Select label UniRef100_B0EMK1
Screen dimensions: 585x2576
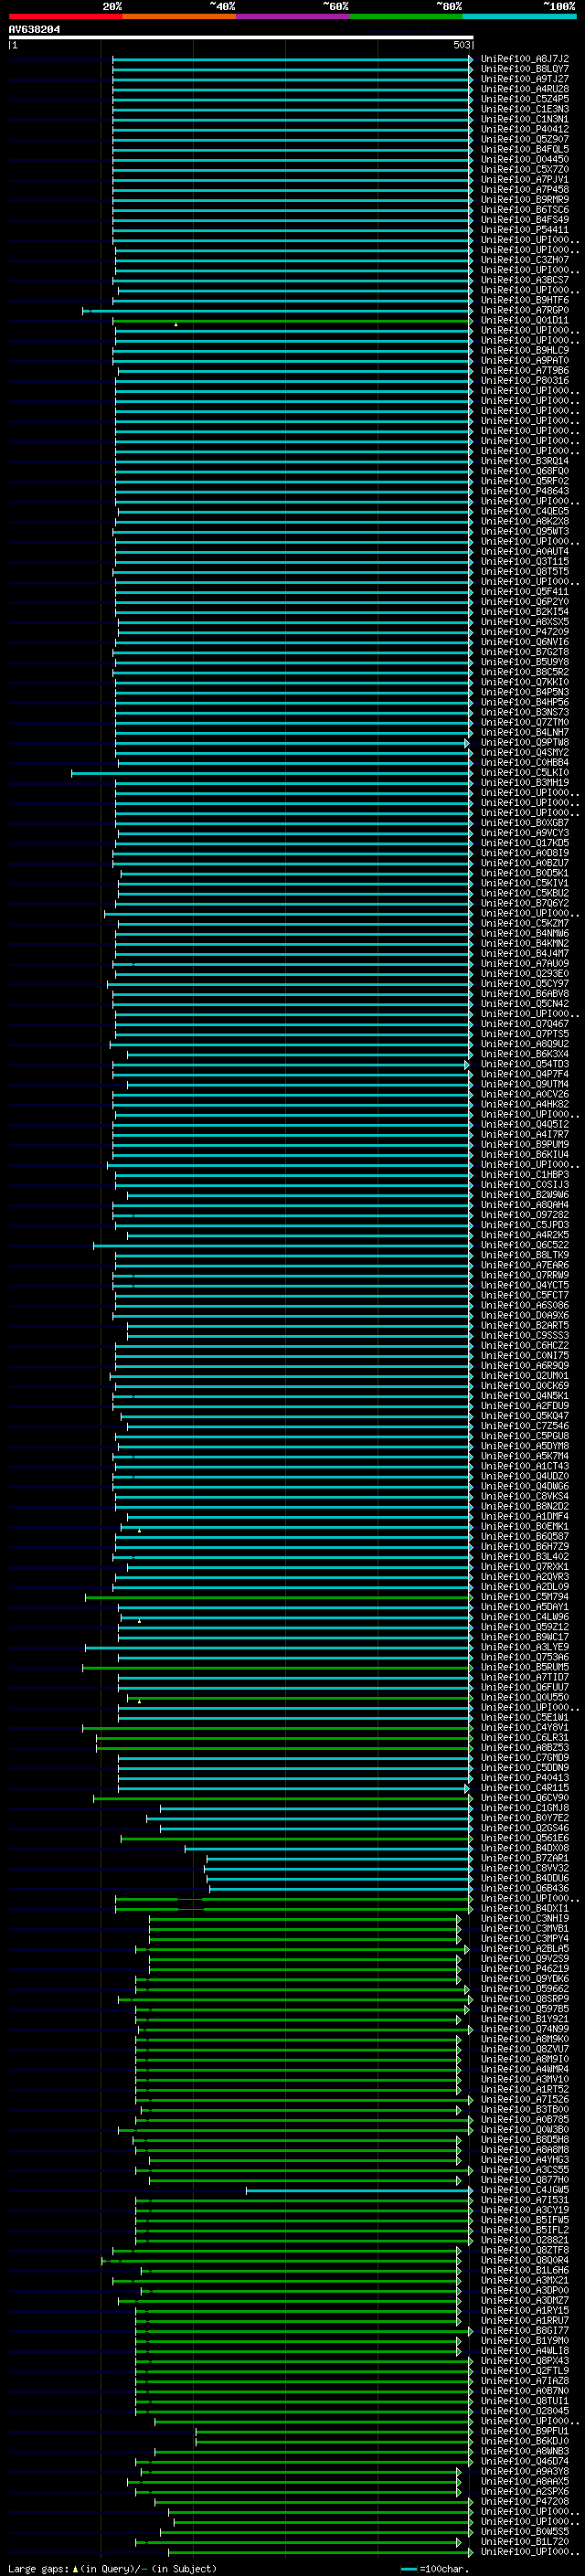(525, 1527)
